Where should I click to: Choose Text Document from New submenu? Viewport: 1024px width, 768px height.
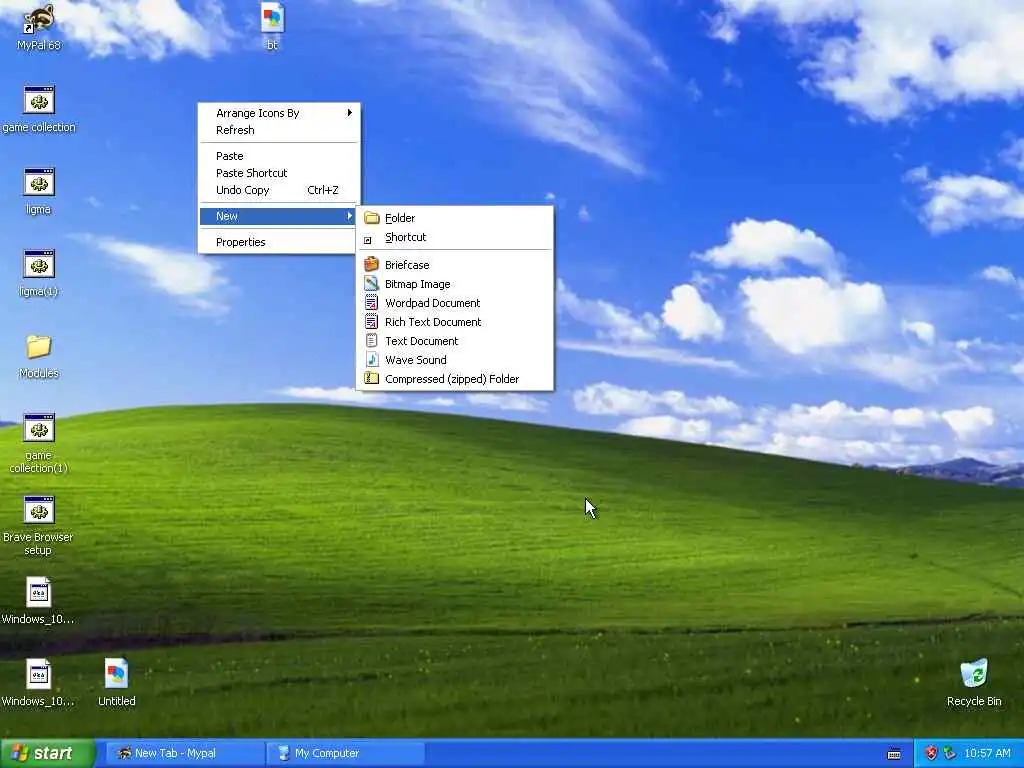[455, 341]
